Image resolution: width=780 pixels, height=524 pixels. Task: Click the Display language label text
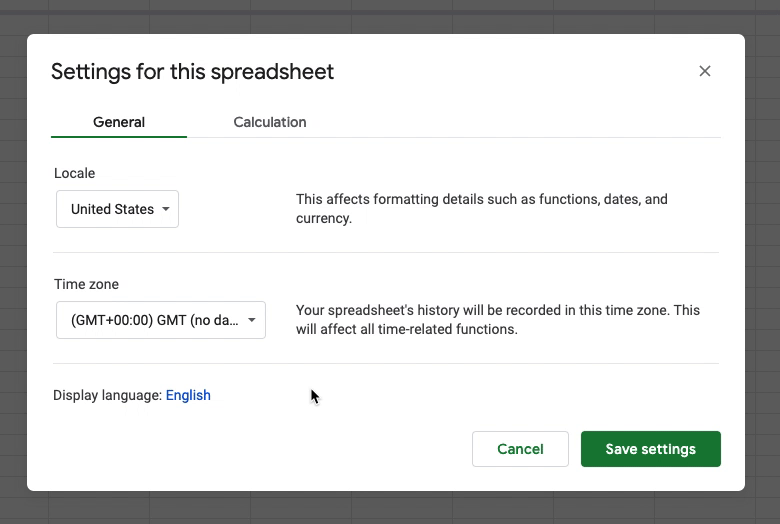(x=107, y=395)
